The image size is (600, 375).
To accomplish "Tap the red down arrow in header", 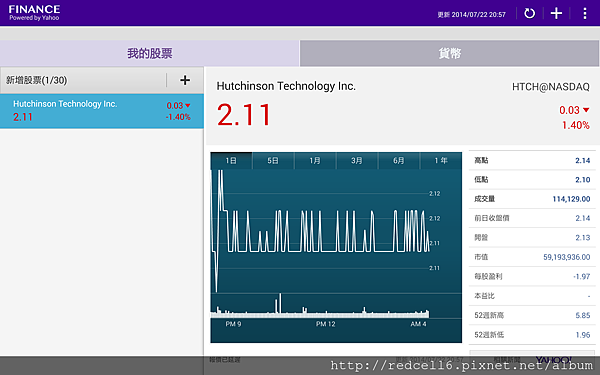I will click(586, 110).
